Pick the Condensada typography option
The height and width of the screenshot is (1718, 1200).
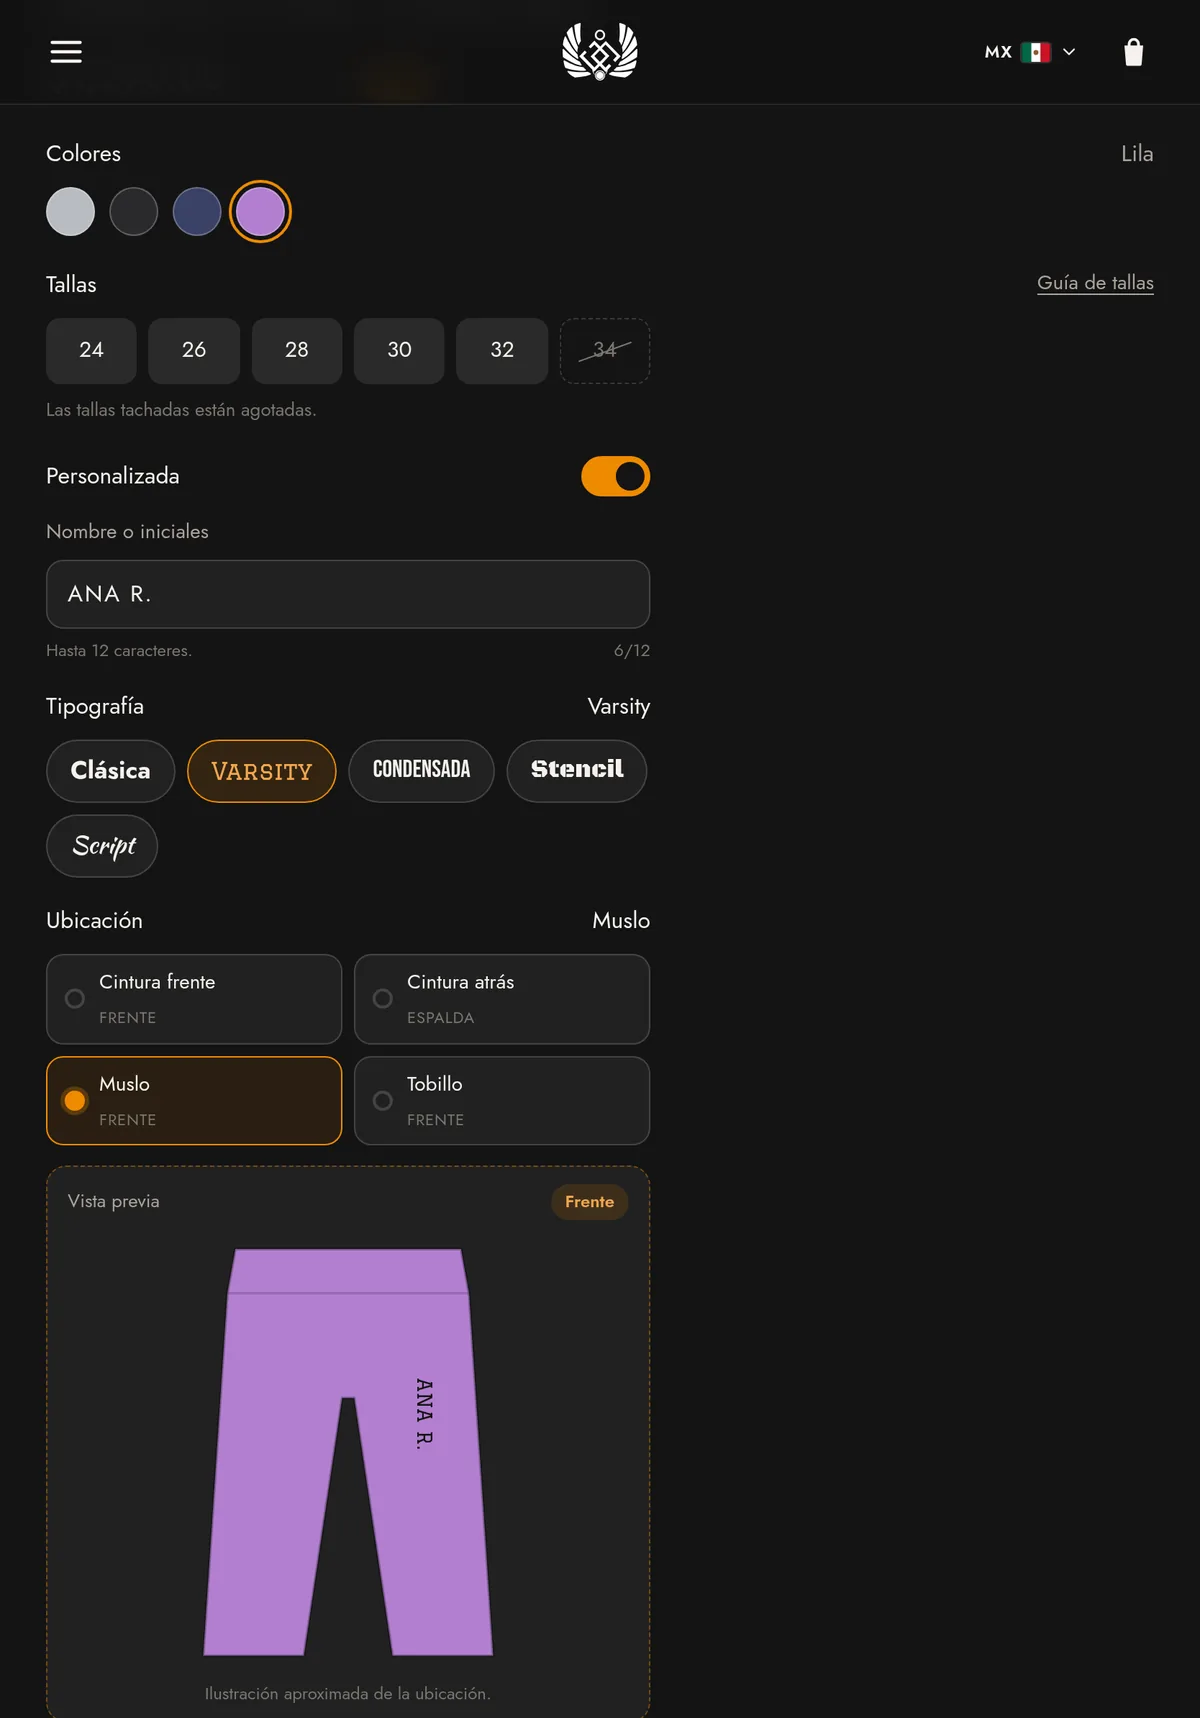(x=422, y=771)
